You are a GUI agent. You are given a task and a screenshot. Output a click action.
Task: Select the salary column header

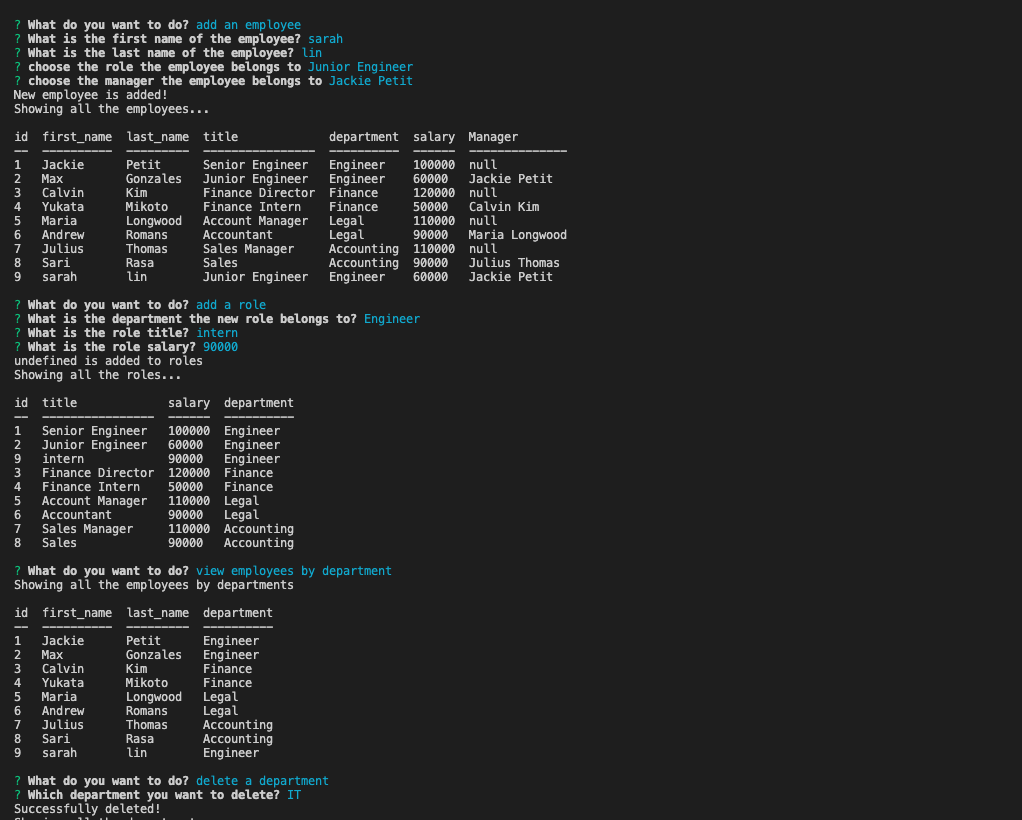point(433,136)
